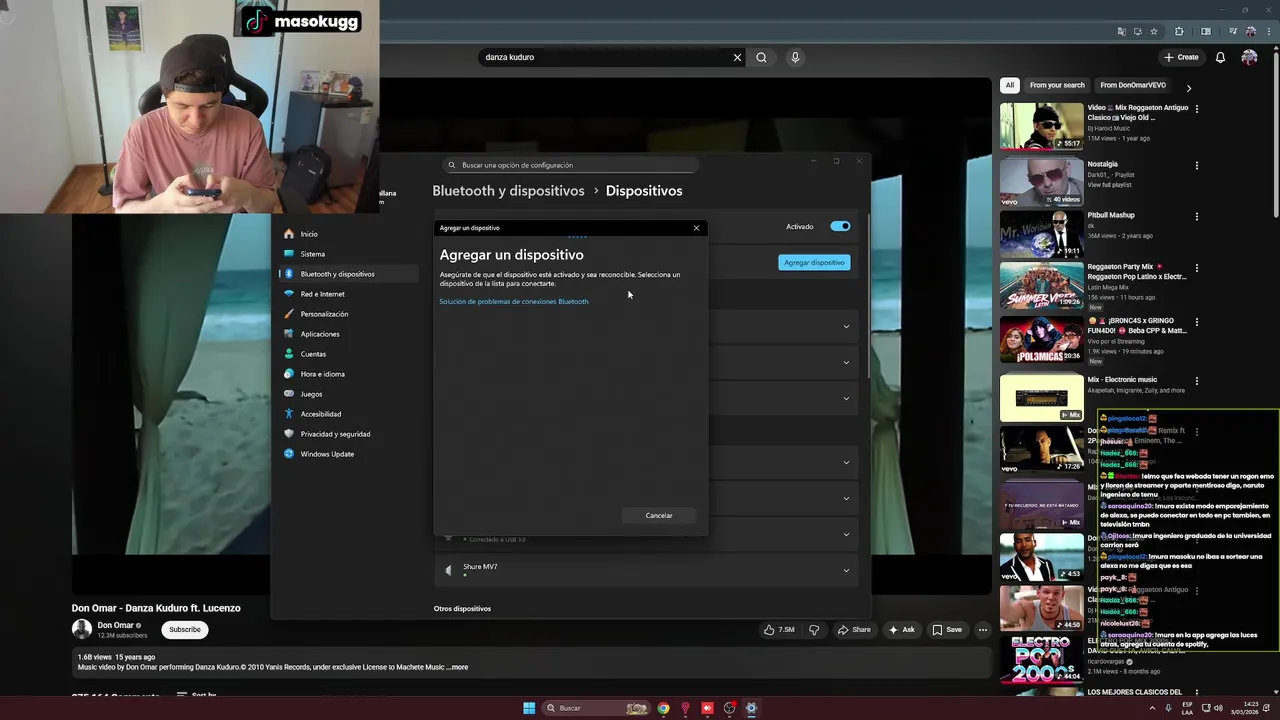Open Solución de problemas de conexiones Bluetooth

click(514, 301)
